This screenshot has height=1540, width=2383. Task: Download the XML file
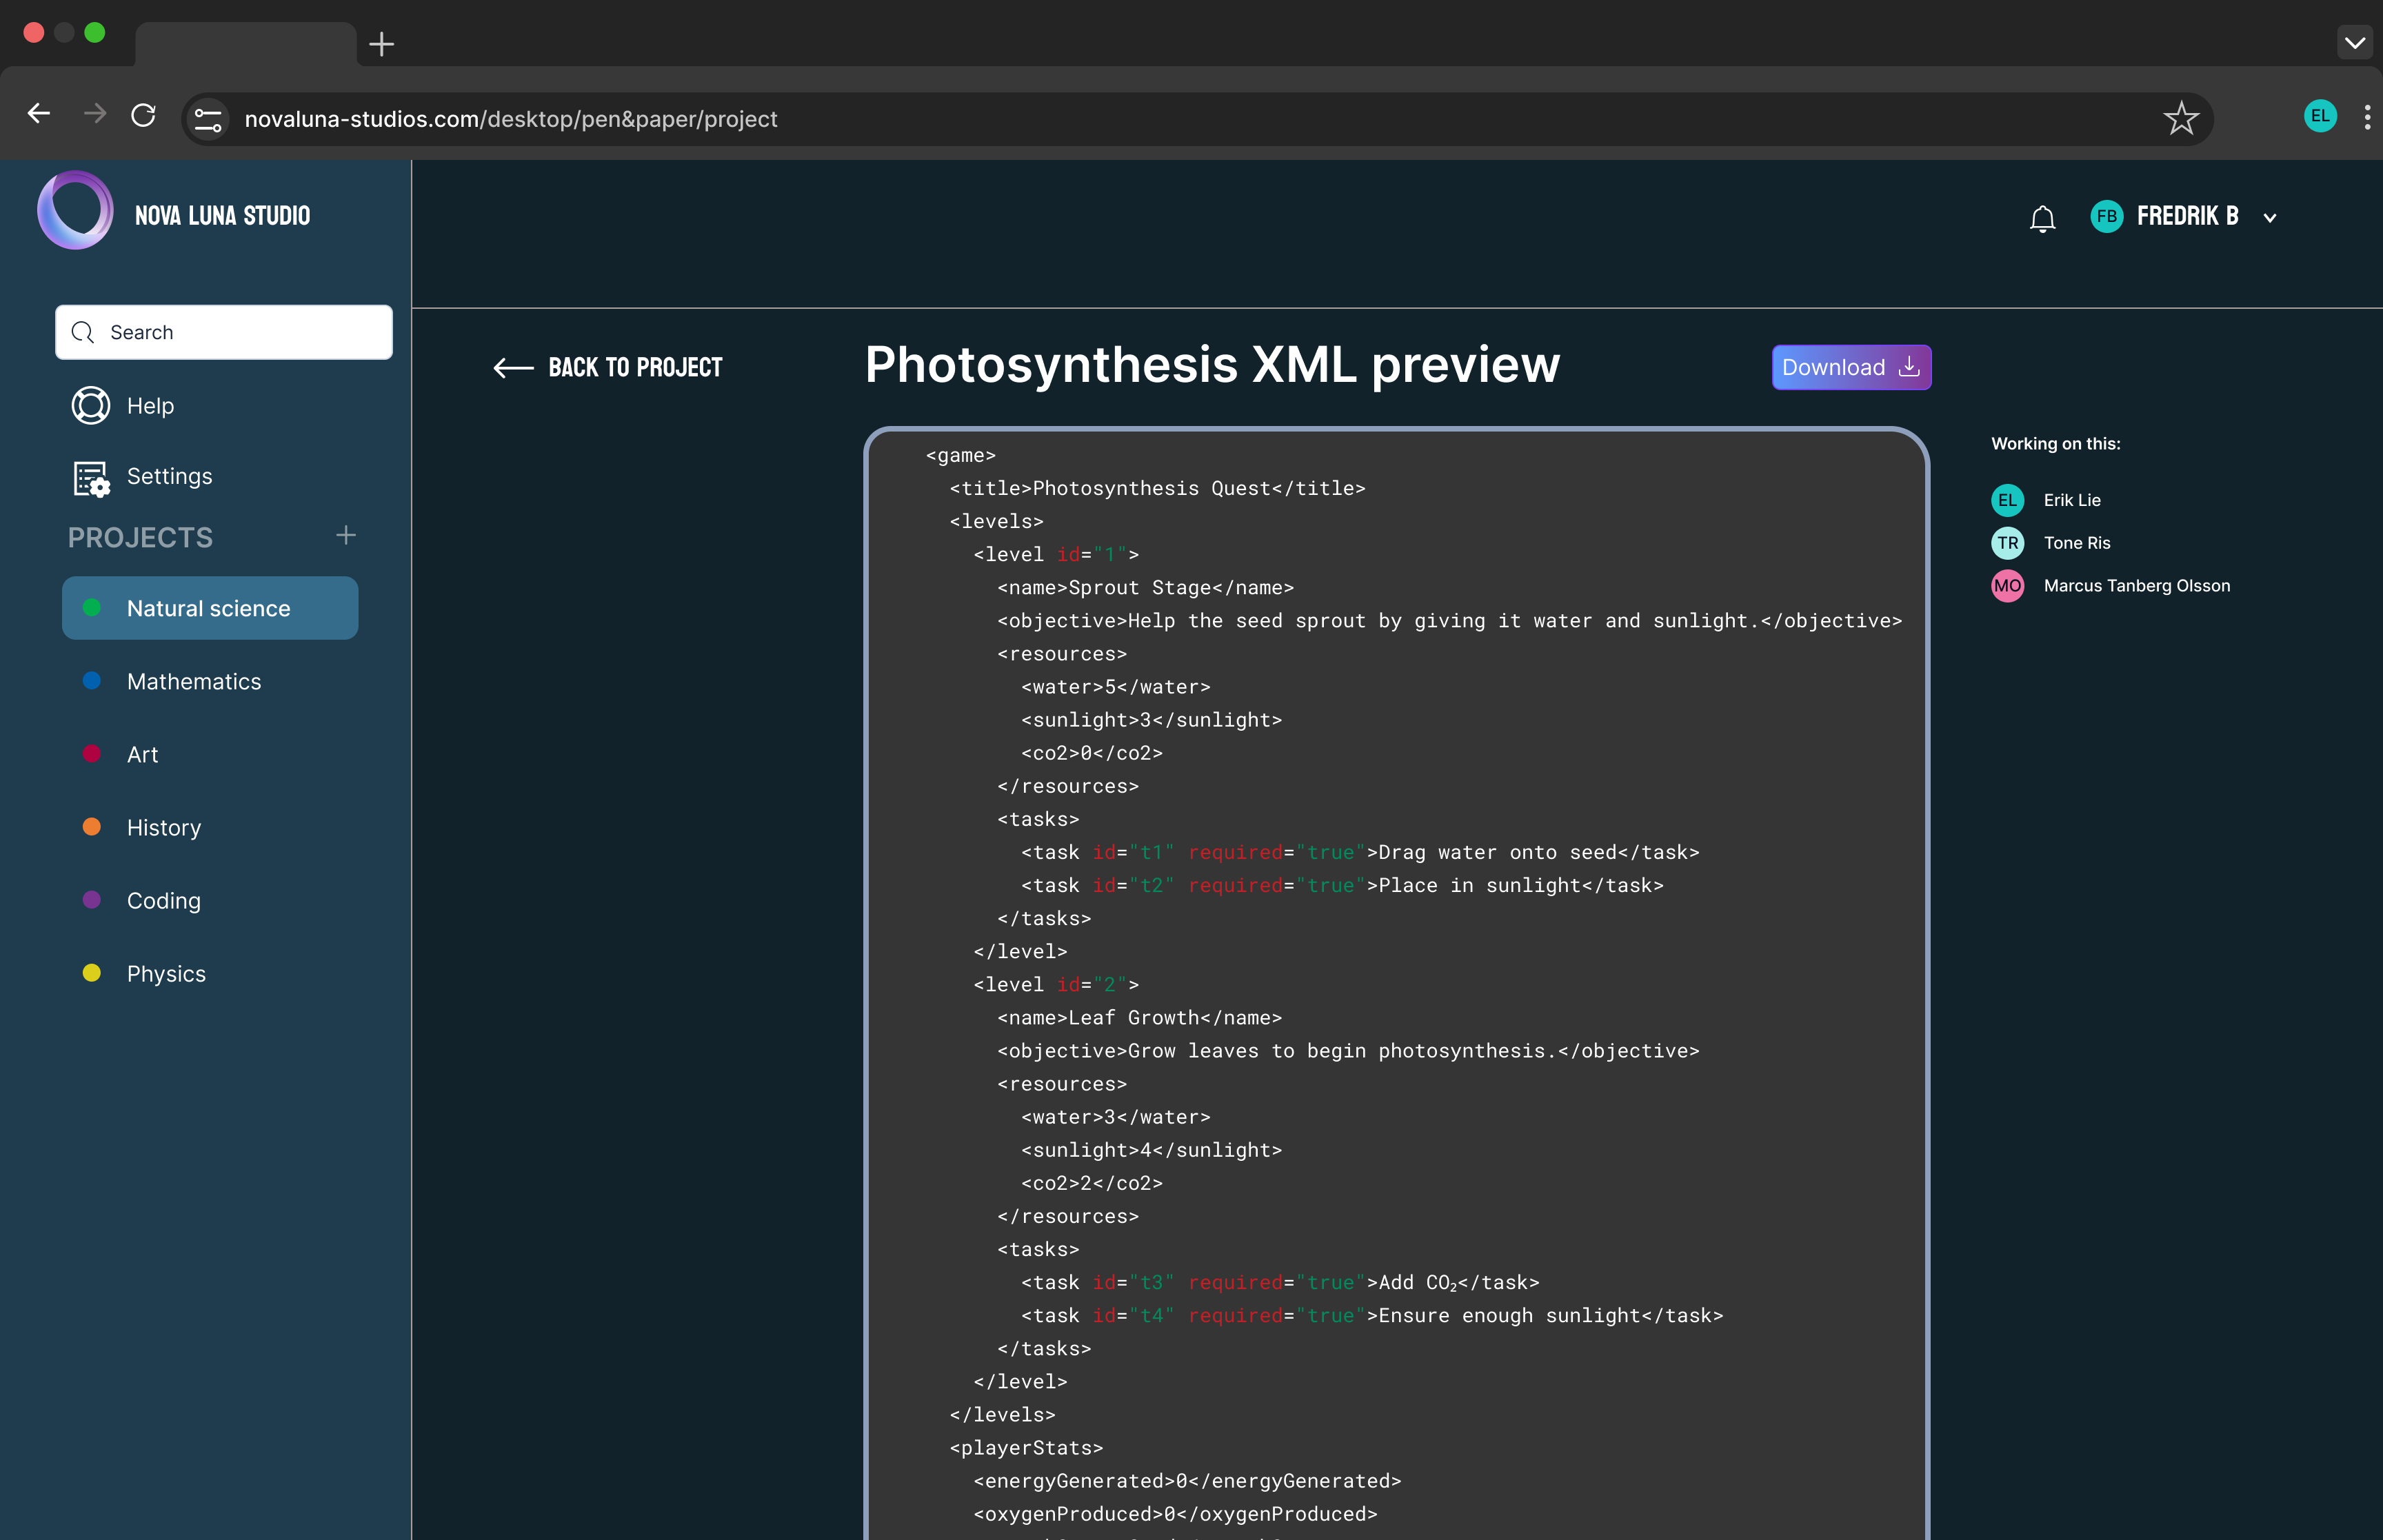click(1850, 367)
